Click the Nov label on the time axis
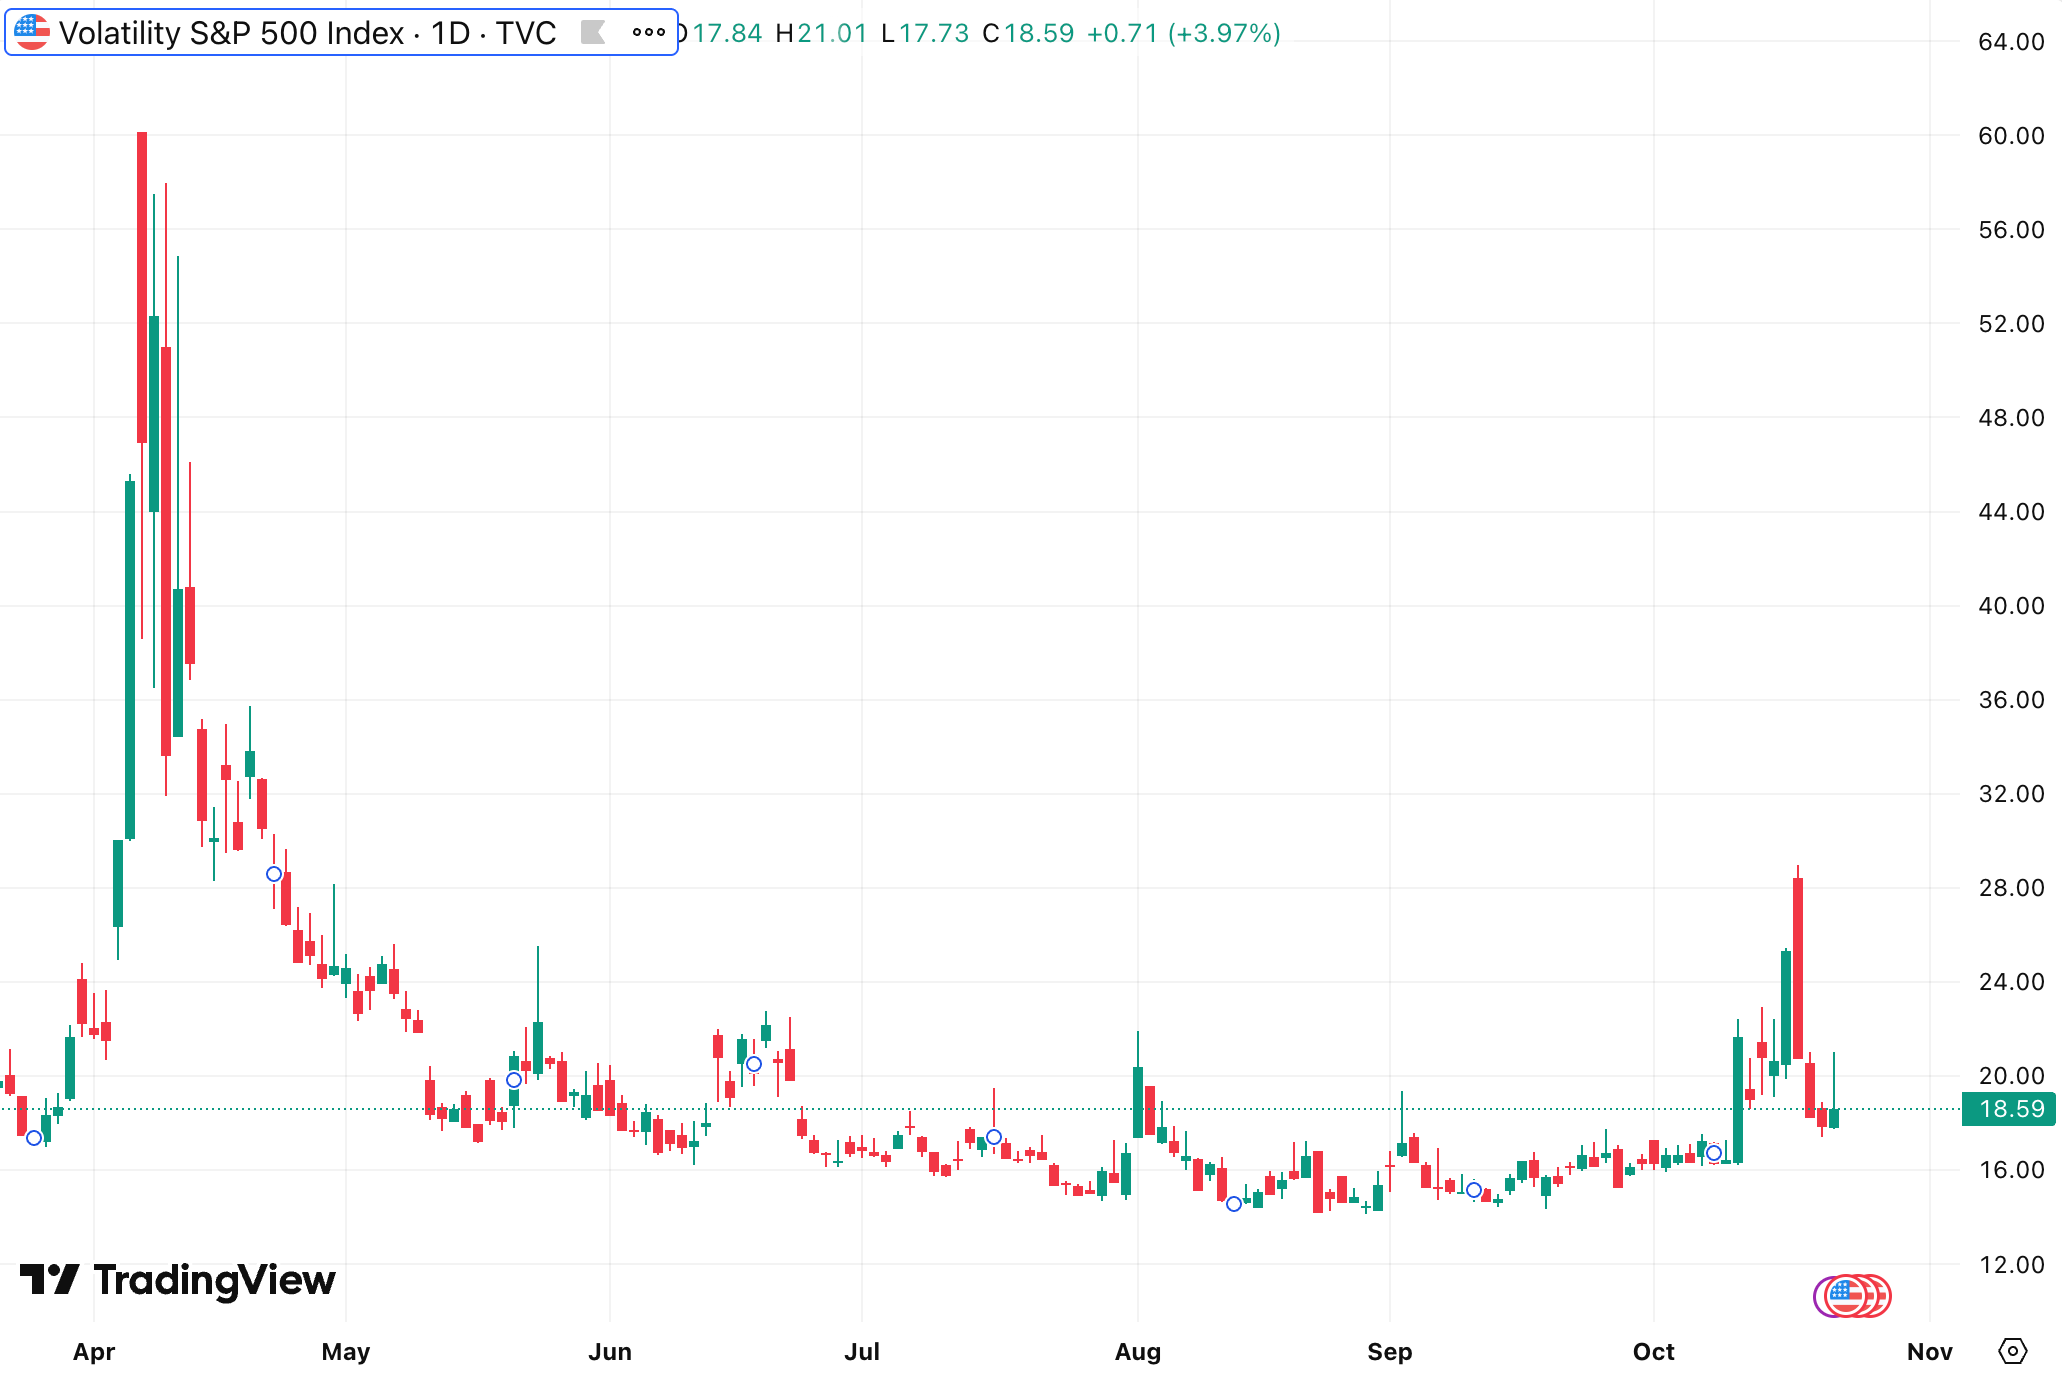This screenshot has width=2062, height=1376. pyautogui.click(x=1929, y=1352)
